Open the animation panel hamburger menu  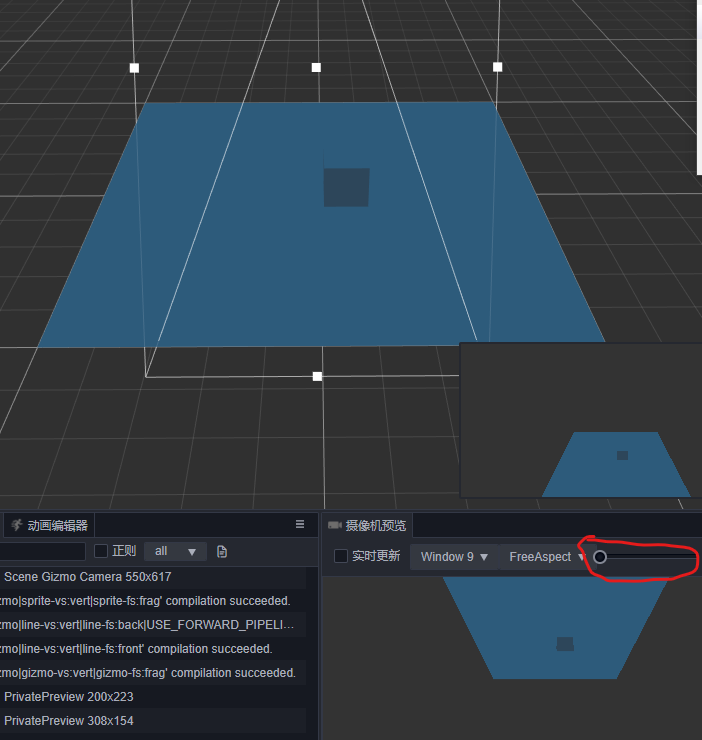point(300,524)
